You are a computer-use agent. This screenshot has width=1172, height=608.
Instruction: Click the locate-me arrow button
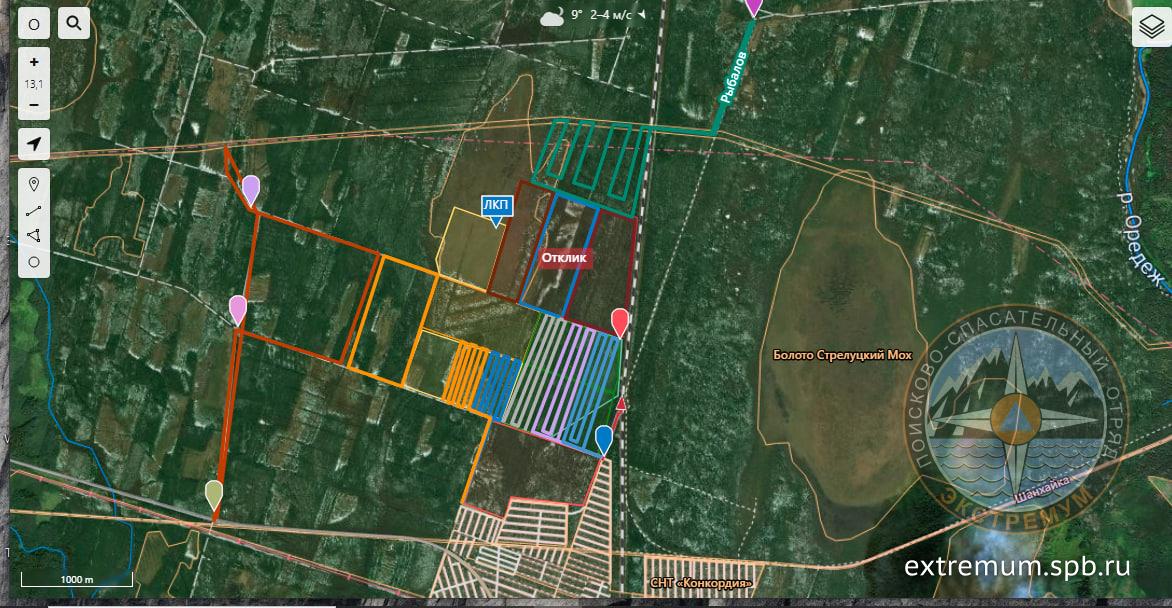tap(34, 144)
